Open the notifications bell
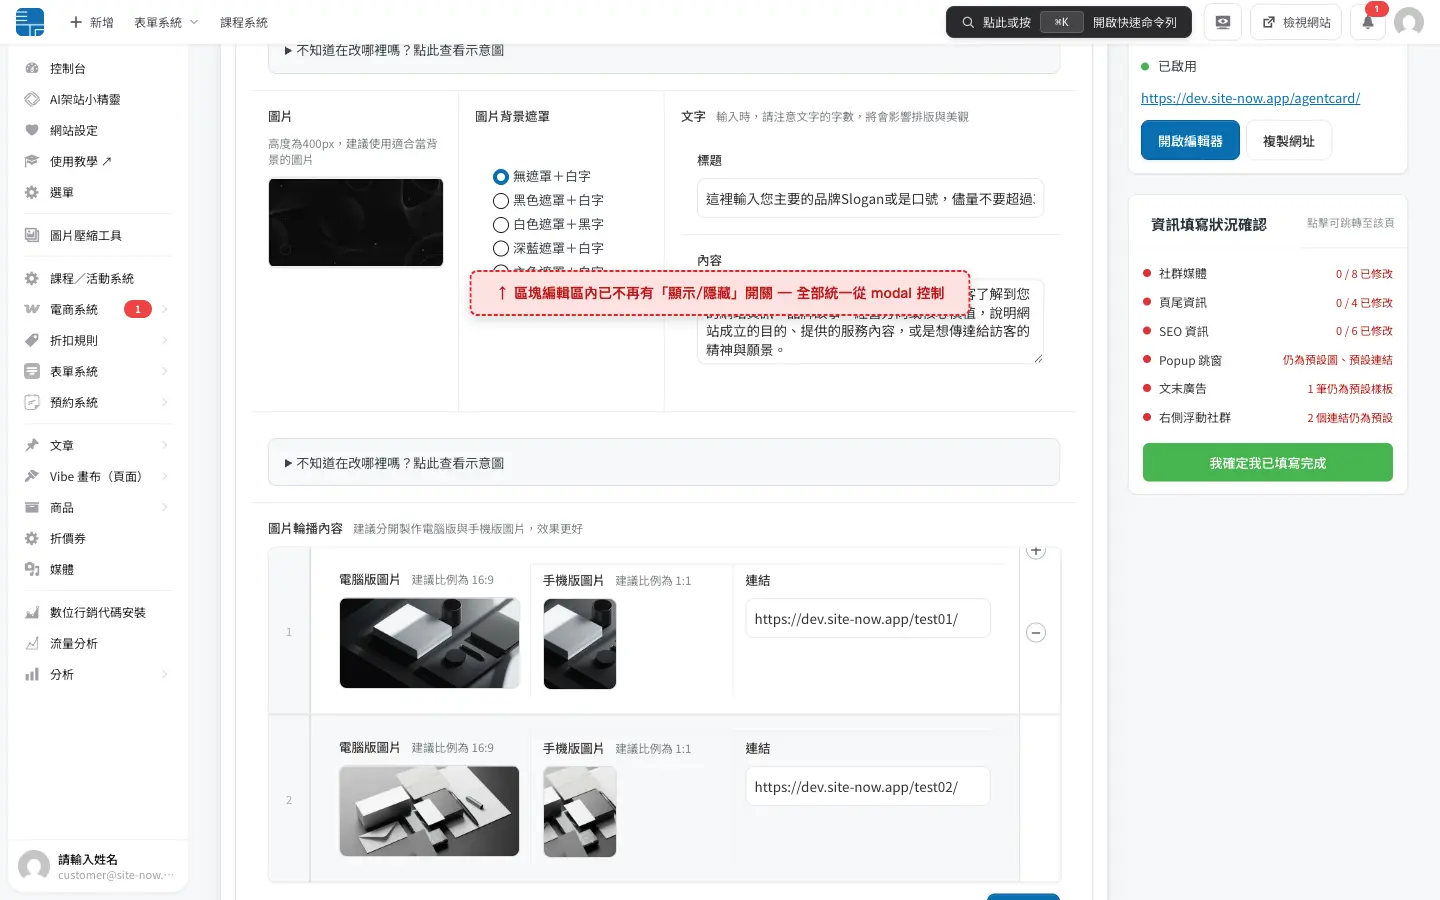Image resolution: width=1440 pixels, height=900 pixels. click(x=1368, y=22)
